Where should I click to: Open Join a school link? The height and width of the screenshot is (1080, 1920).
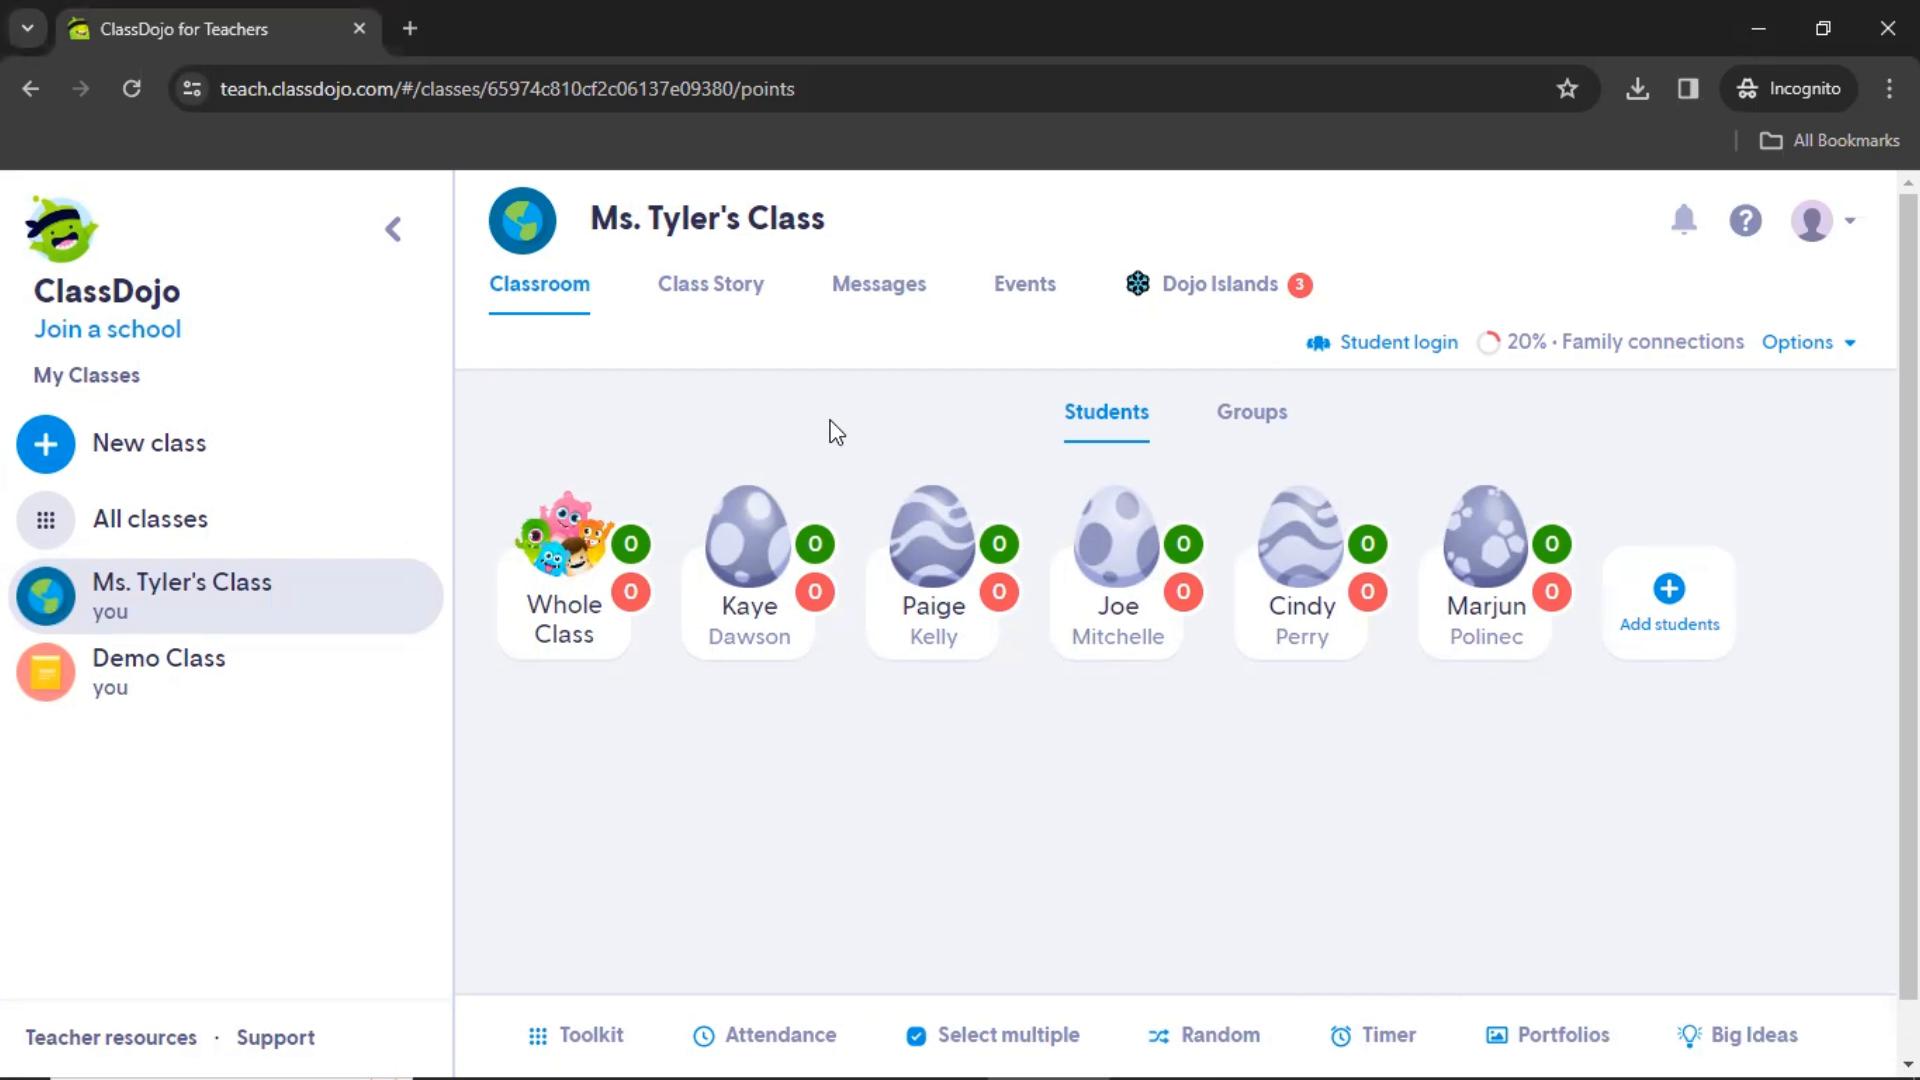point(107,328)
